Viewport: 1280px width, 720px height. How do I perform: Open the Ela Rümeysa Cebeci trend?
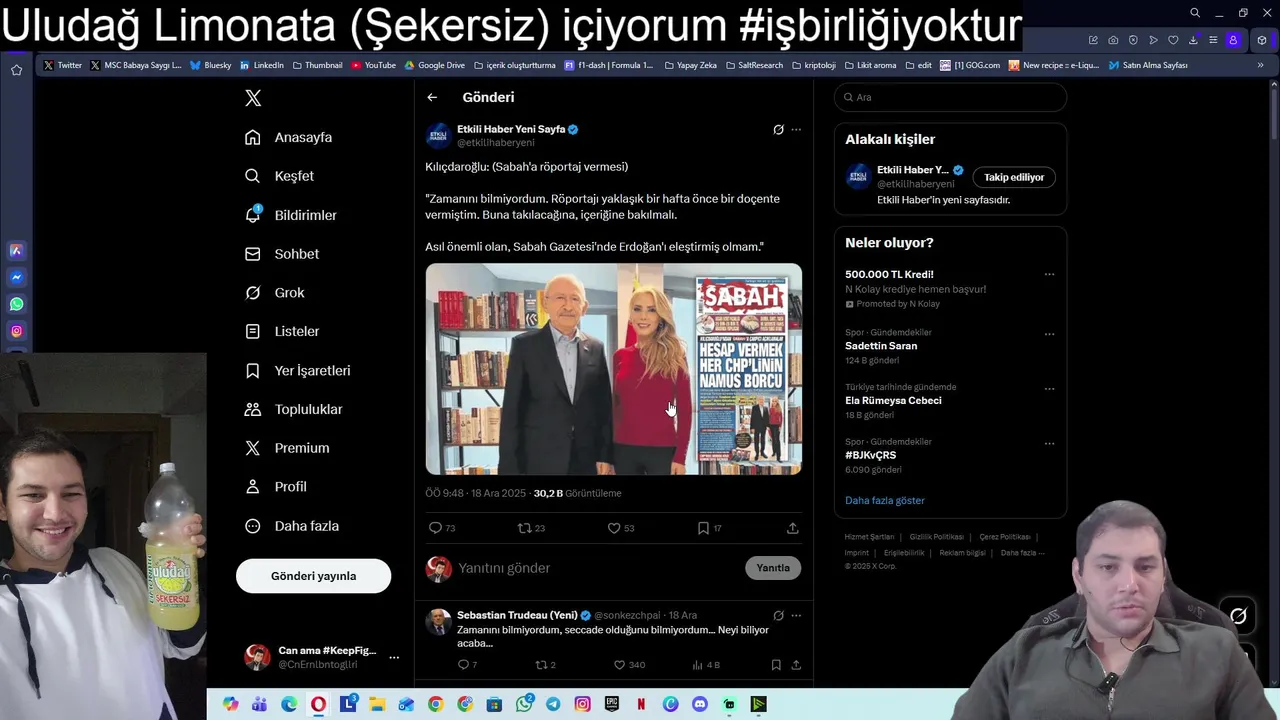(893, 401)
